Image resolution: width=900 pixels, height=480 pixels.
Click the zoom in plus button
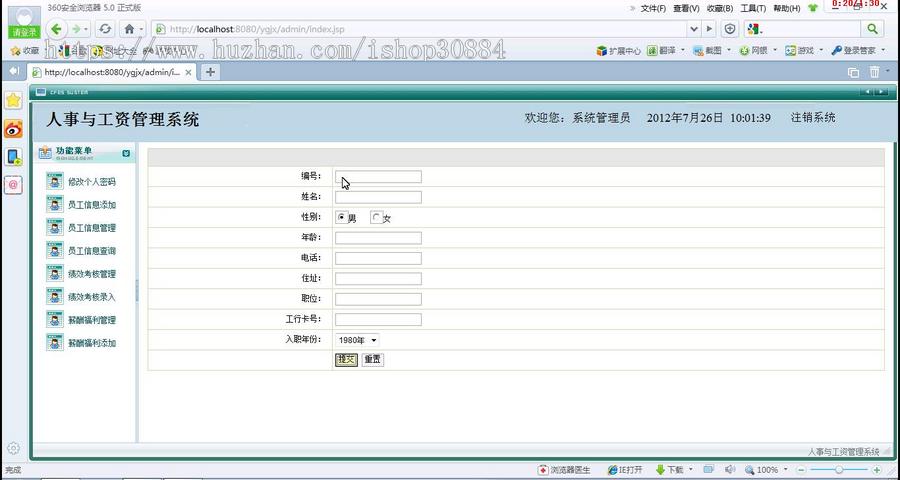tap(876, 470)
